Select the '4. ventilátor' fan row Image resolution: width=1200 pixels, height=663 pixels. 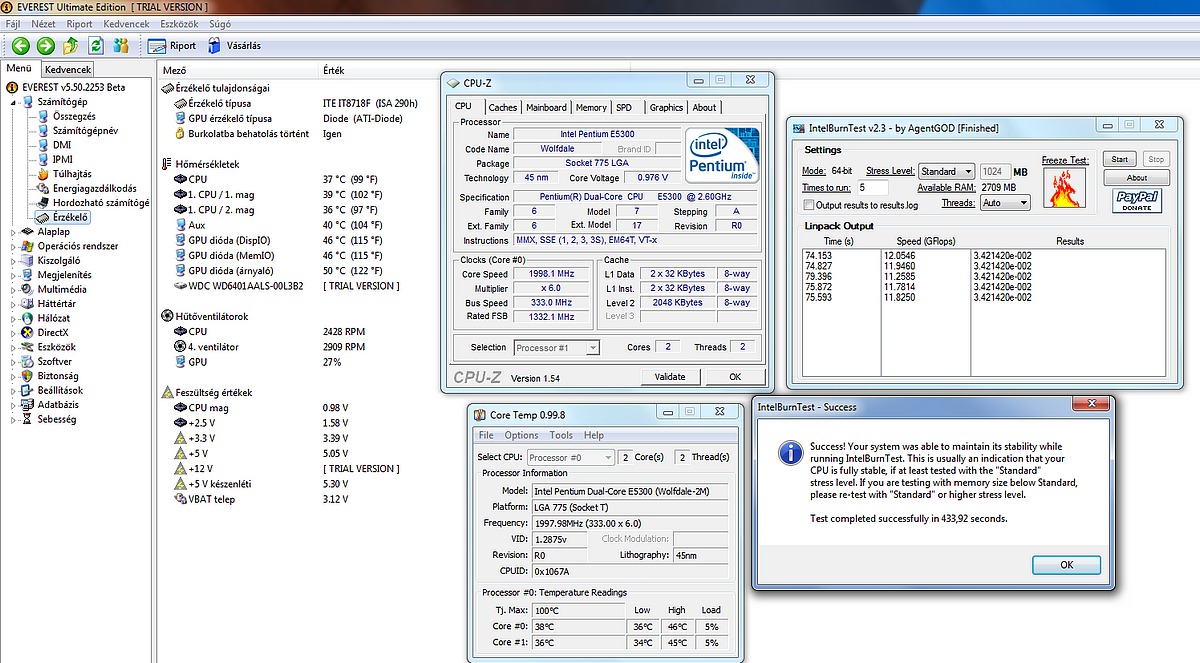coord(213,347)
